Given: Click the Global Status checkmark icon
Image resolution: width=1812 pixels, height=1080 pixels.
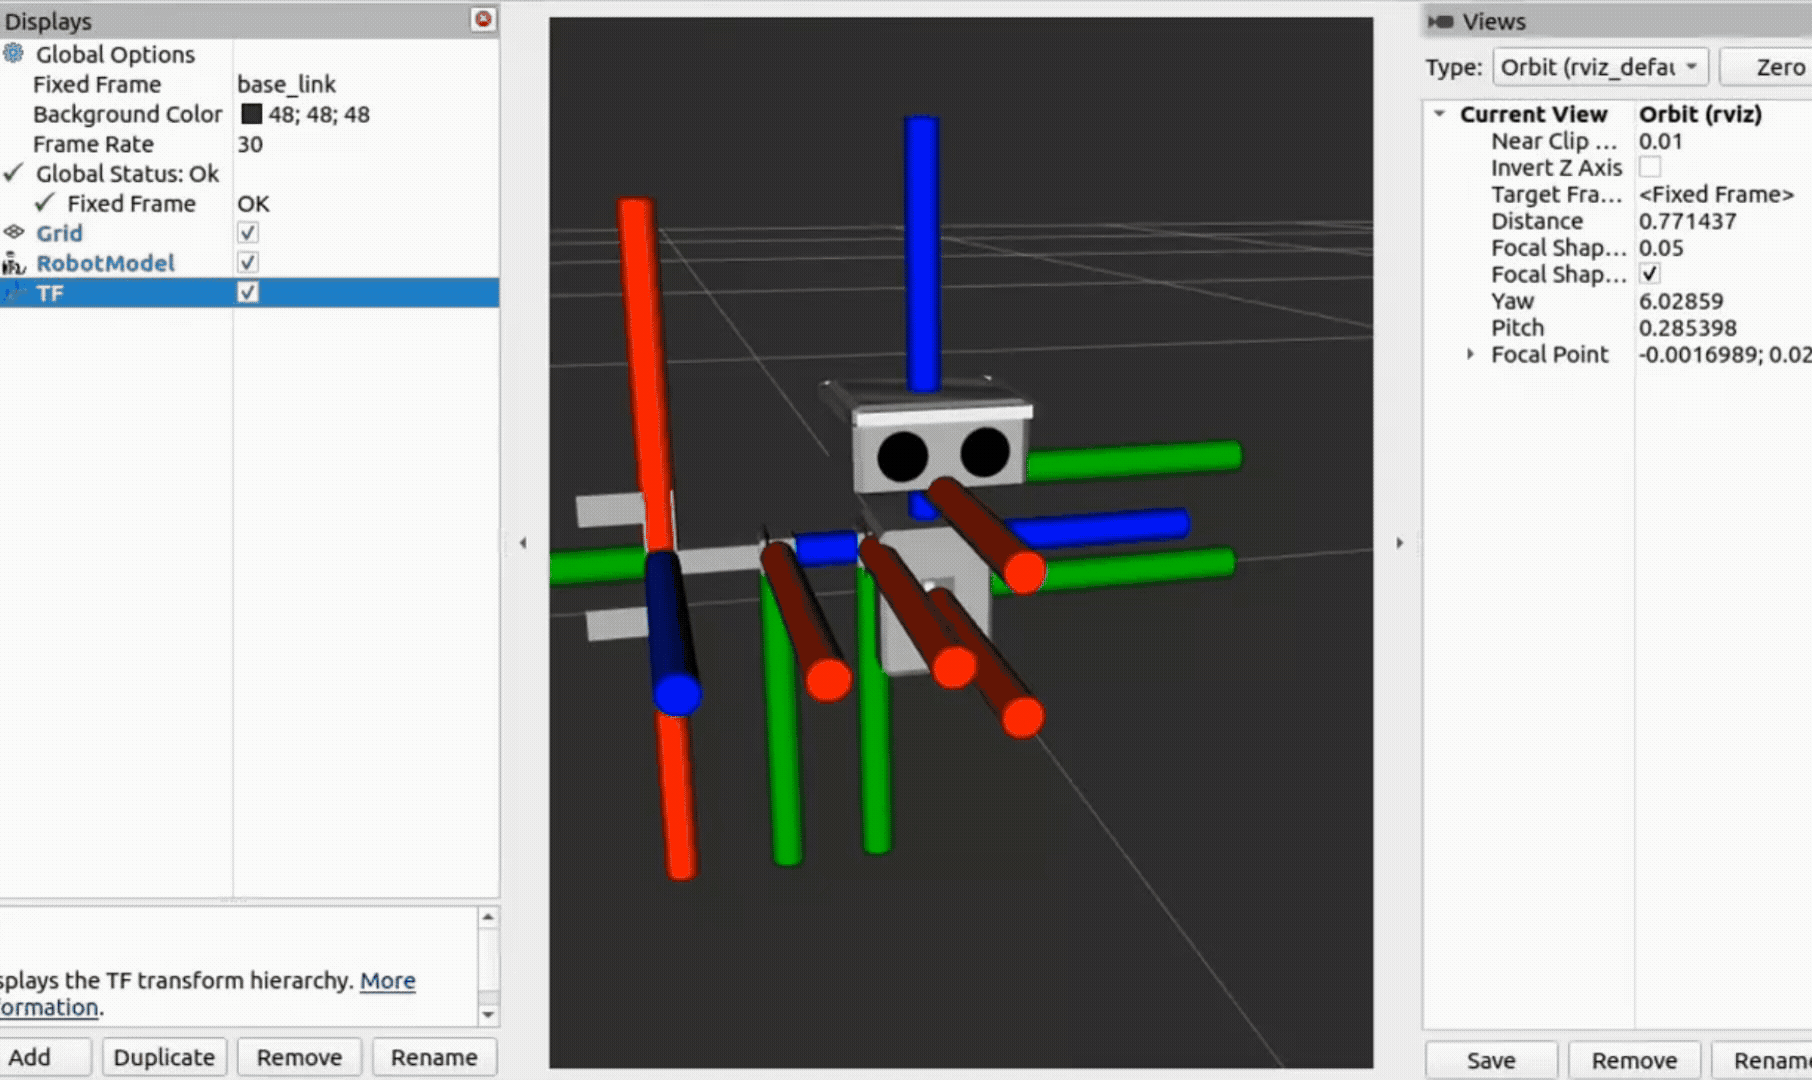Looking at the screenshot, I should tap(13, 173).
